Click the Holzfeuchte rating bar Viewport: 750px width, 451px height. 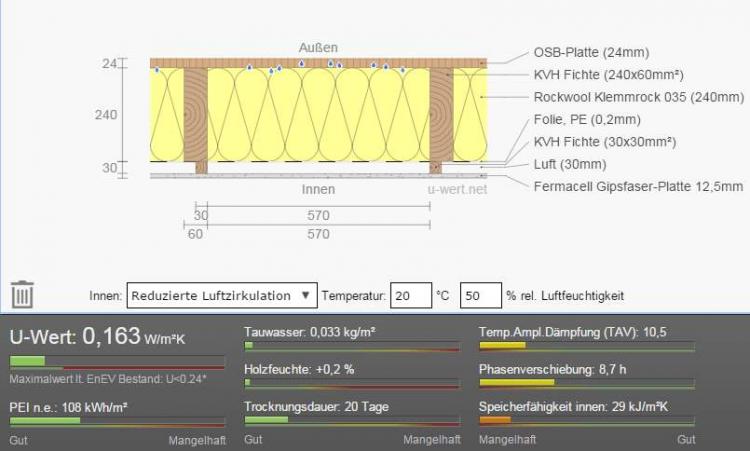click(351, 383)
